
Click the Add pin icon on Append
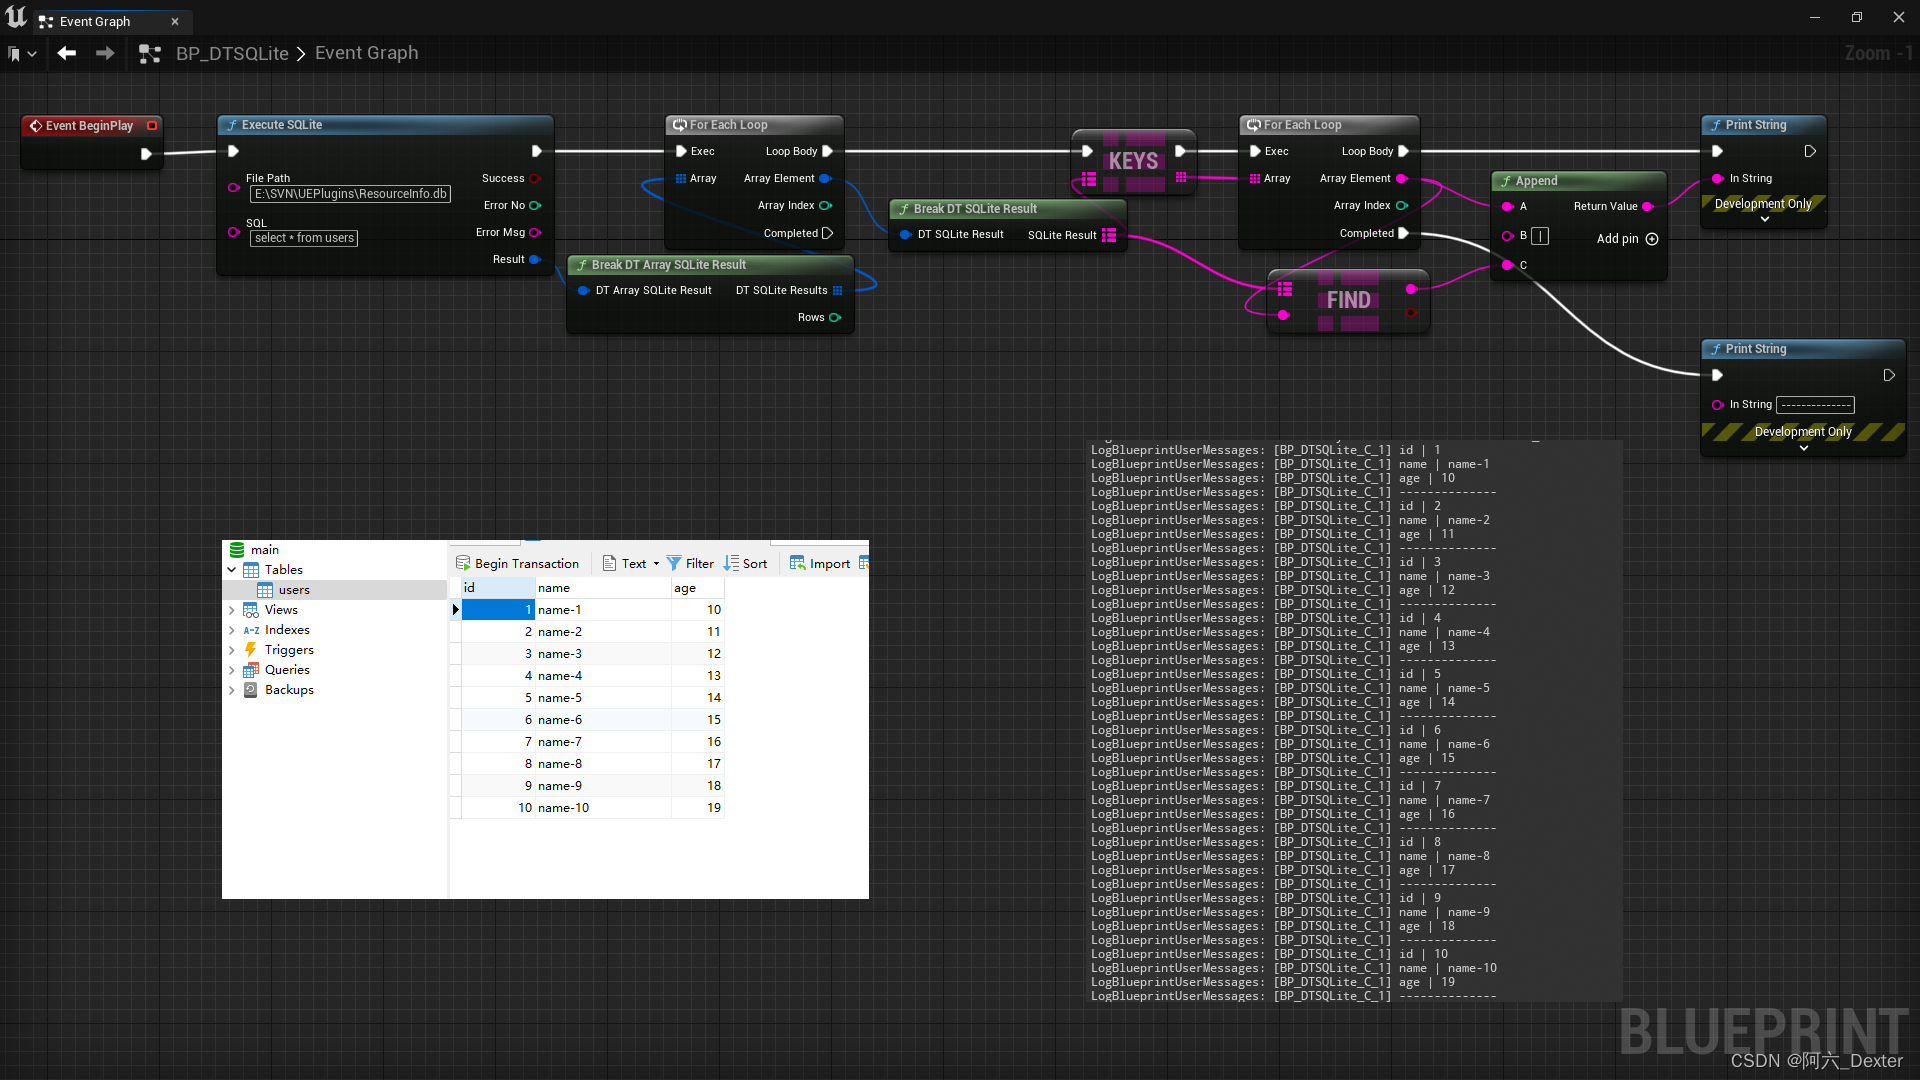[1652, 239]
